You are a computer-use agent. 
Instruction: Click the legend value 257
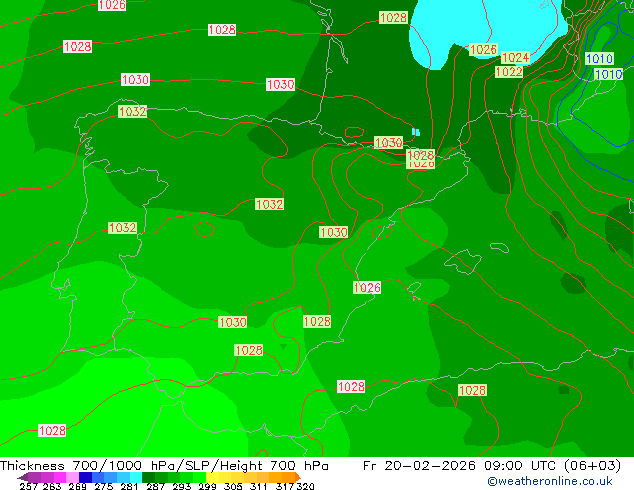tap(28, 486)
